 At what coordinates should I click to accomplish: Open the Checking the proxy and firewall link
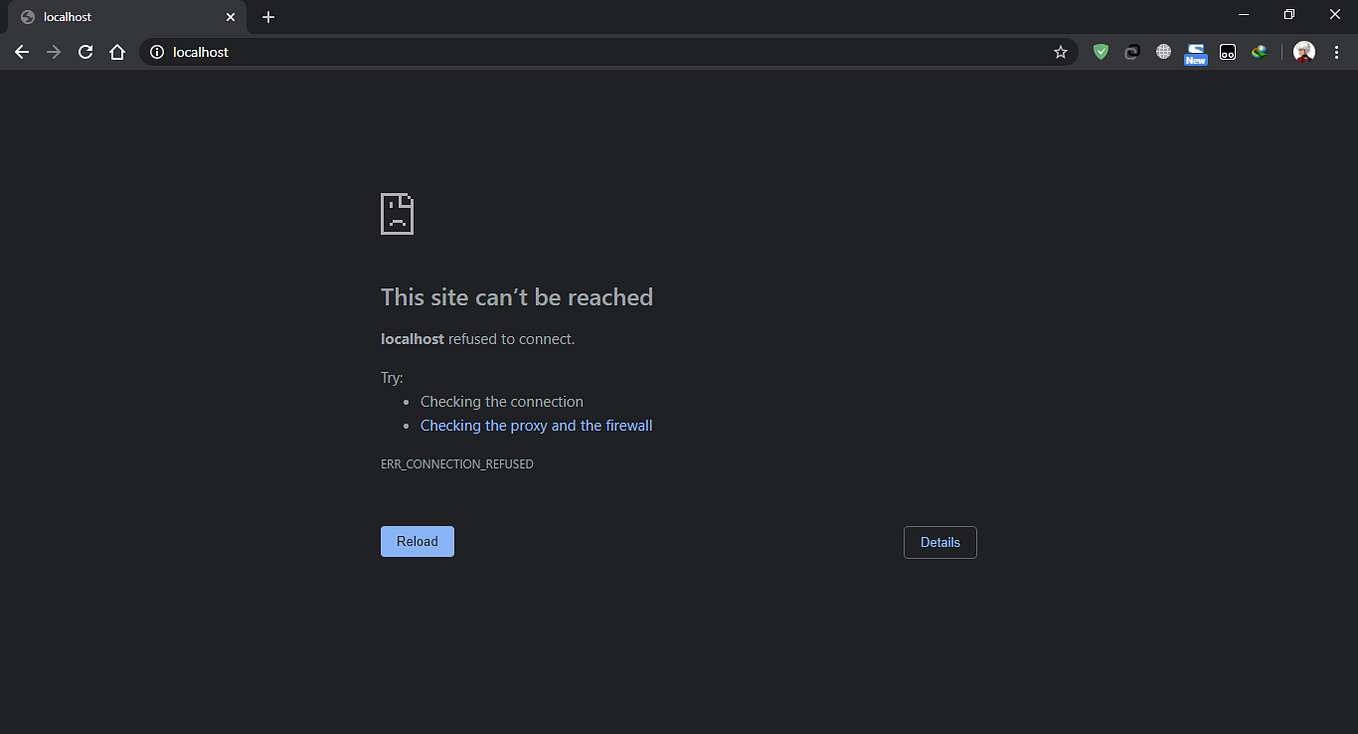pos(536,425)
